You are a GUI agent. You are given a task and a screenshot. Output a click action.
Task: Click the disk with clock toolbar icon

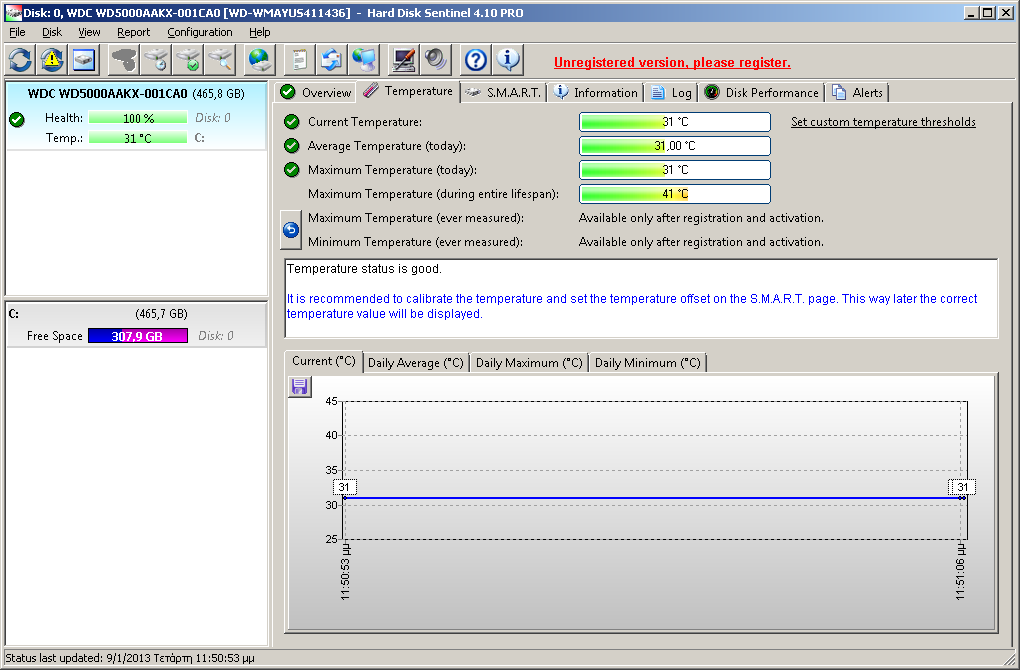pos(156,60)
